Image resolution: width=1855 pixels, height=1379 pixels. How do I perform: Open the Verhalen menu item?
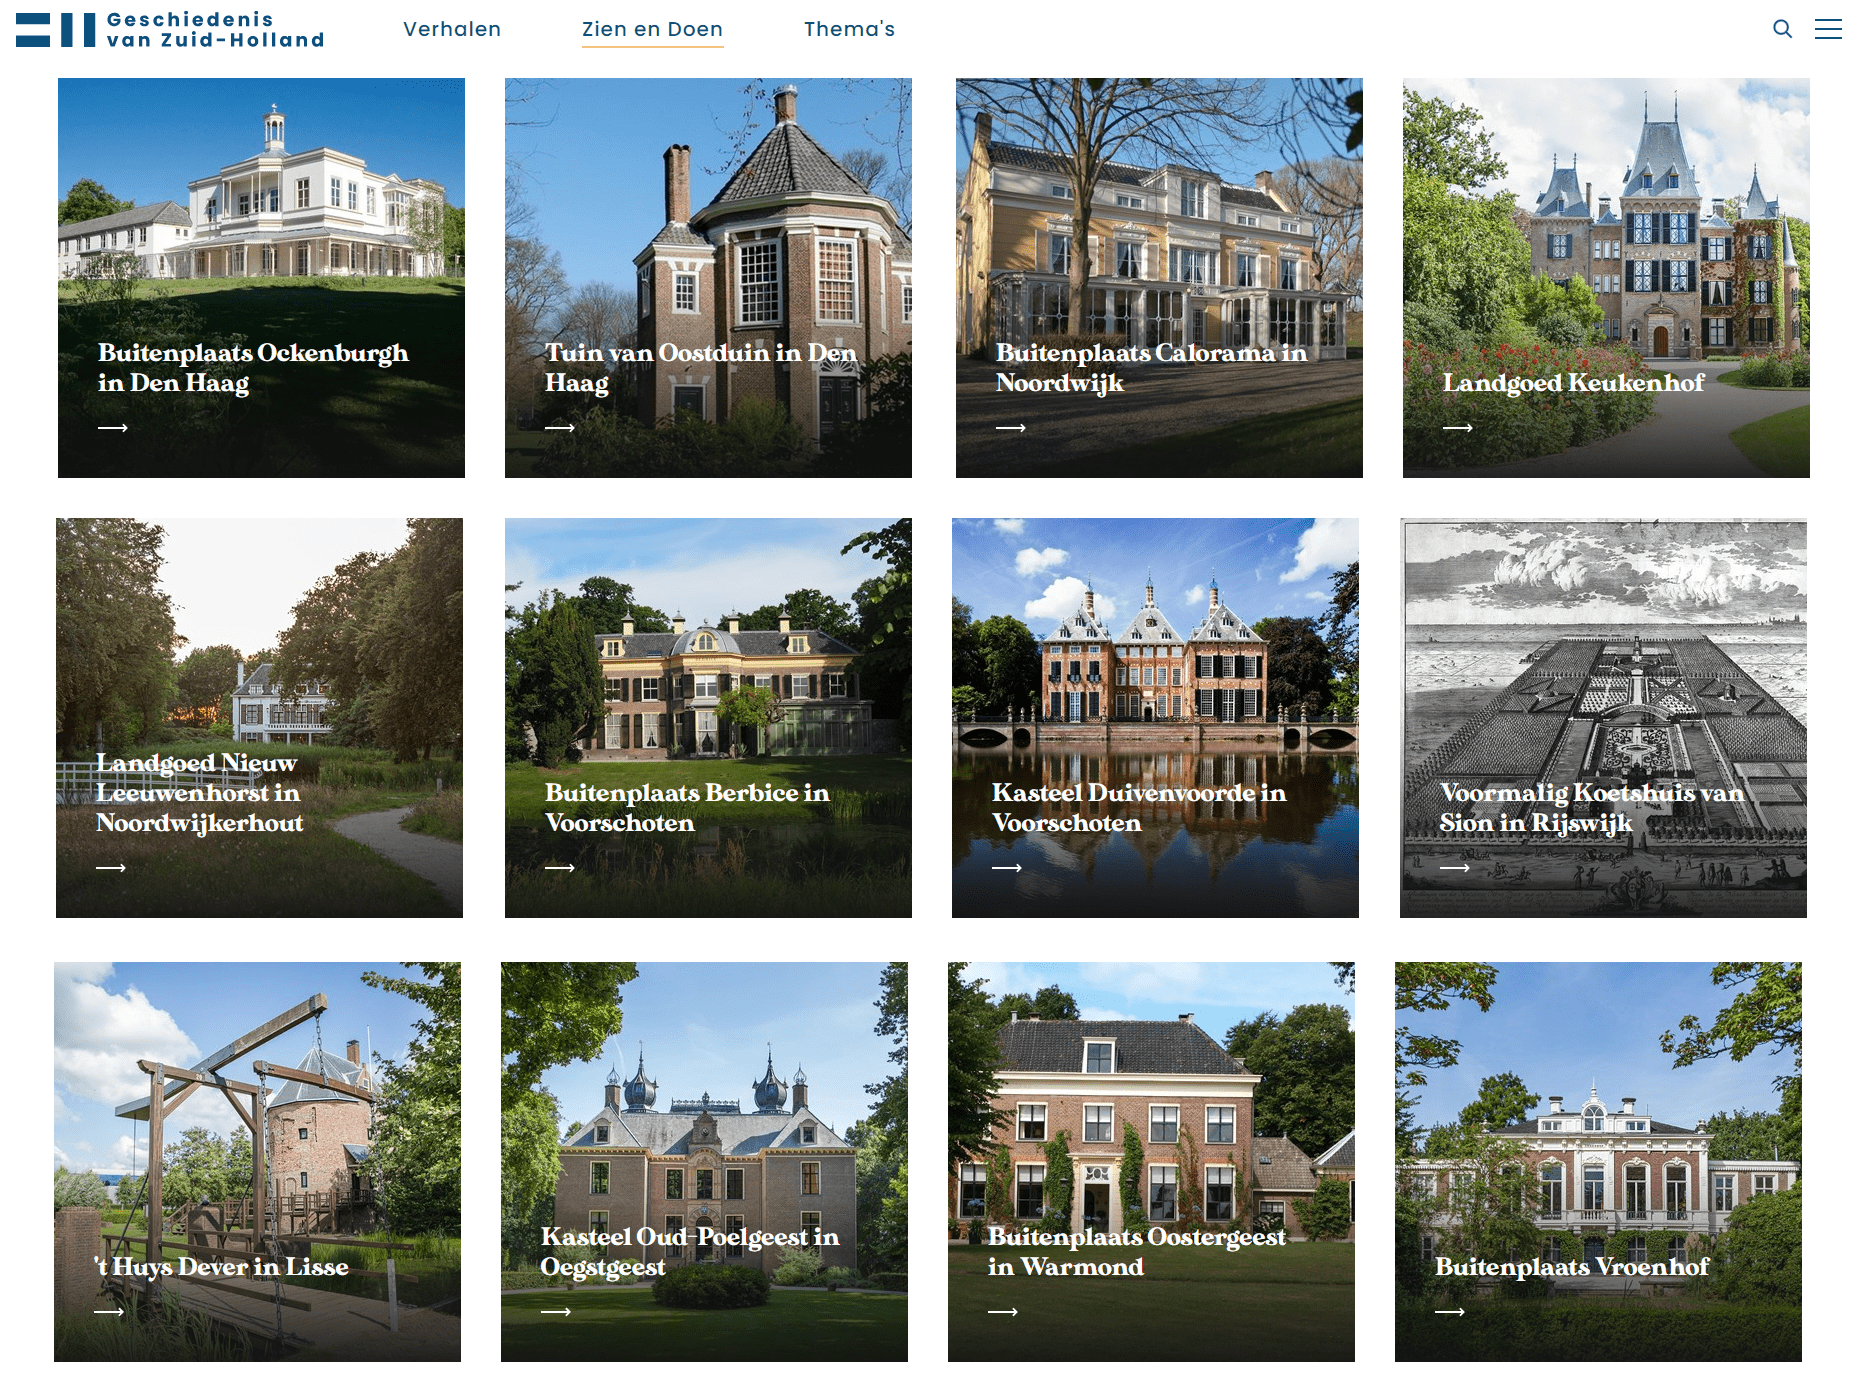pyautogui.click(x=452, y=29)
